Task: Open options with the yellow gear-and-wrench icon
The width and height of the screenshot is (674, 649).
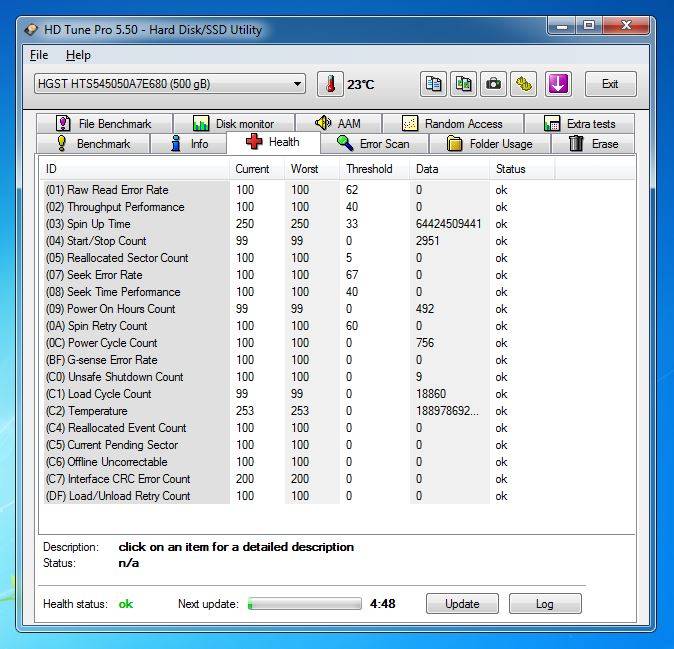Action: (523, 84)
